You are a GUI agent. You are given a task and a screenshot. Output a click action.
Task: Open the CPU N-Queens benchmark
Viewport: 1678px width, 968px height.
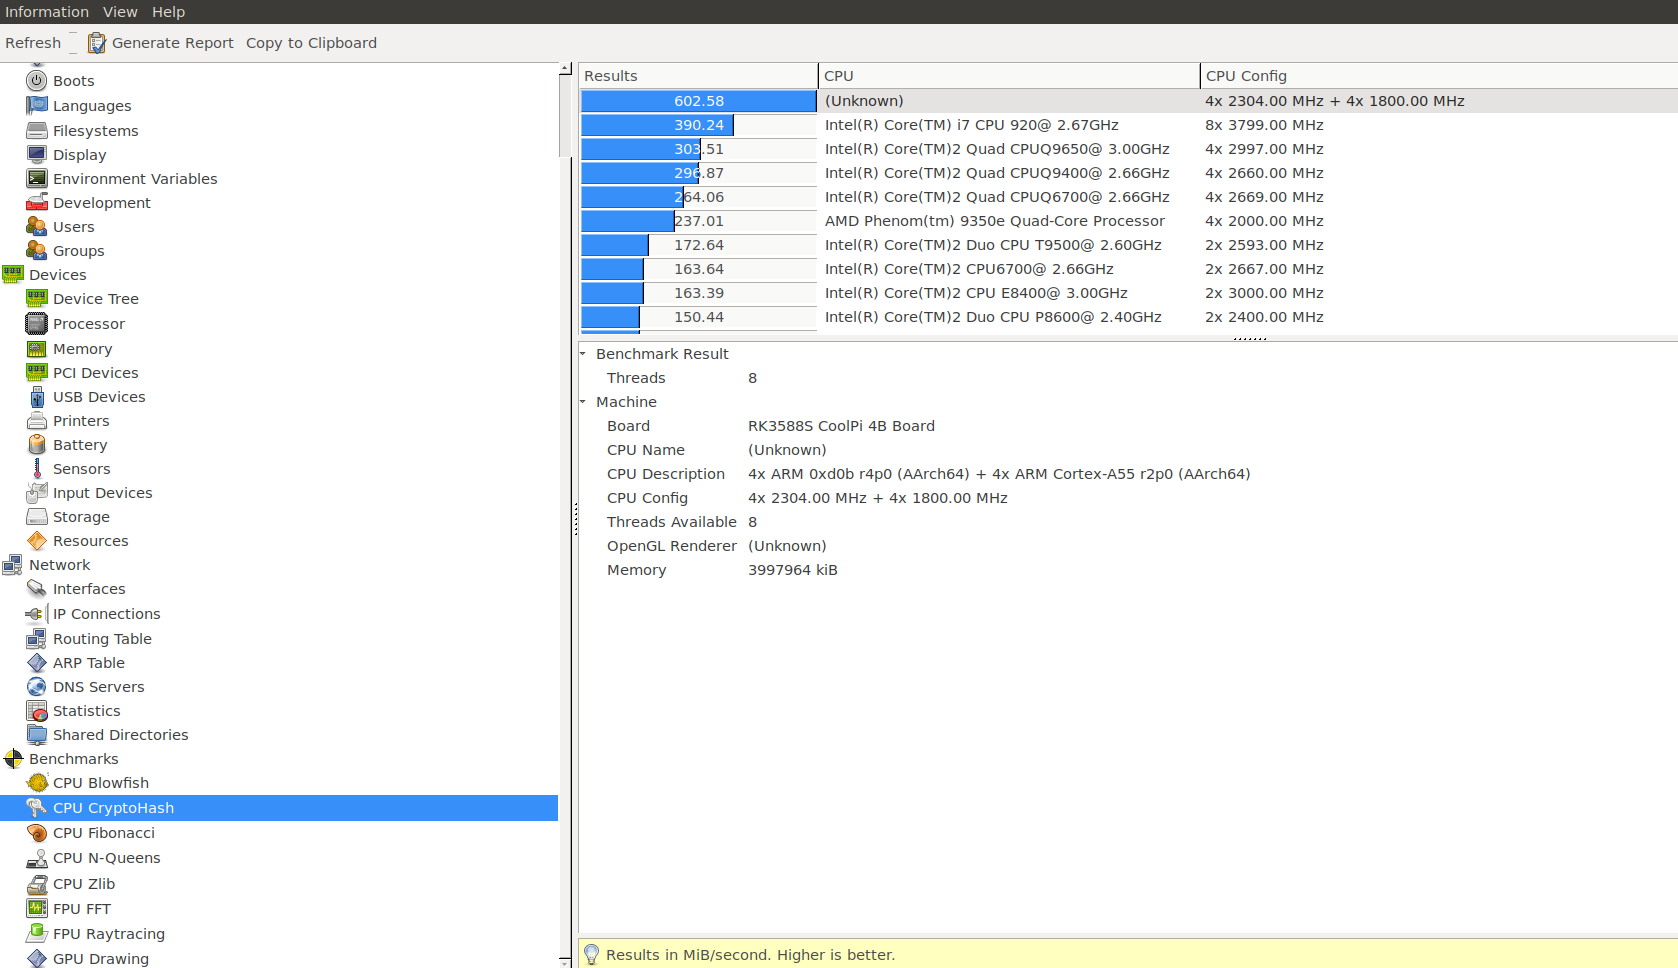(107, 858)
